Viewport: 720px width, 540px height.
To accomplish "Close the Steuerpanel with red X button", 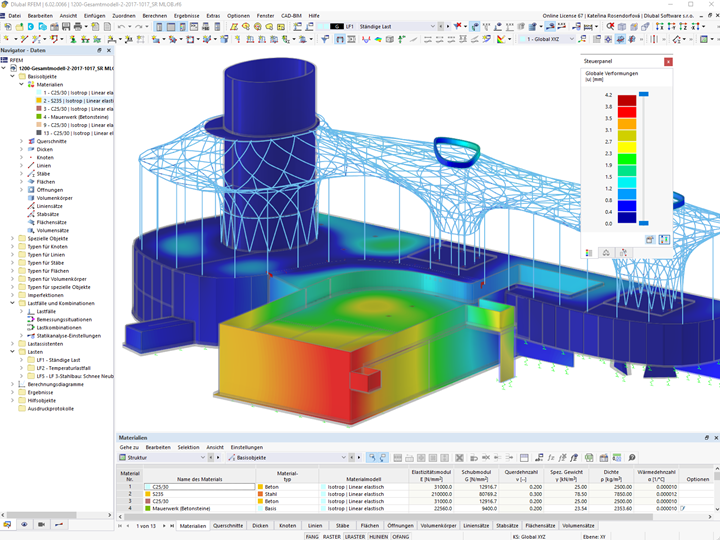I will [668, 62].
